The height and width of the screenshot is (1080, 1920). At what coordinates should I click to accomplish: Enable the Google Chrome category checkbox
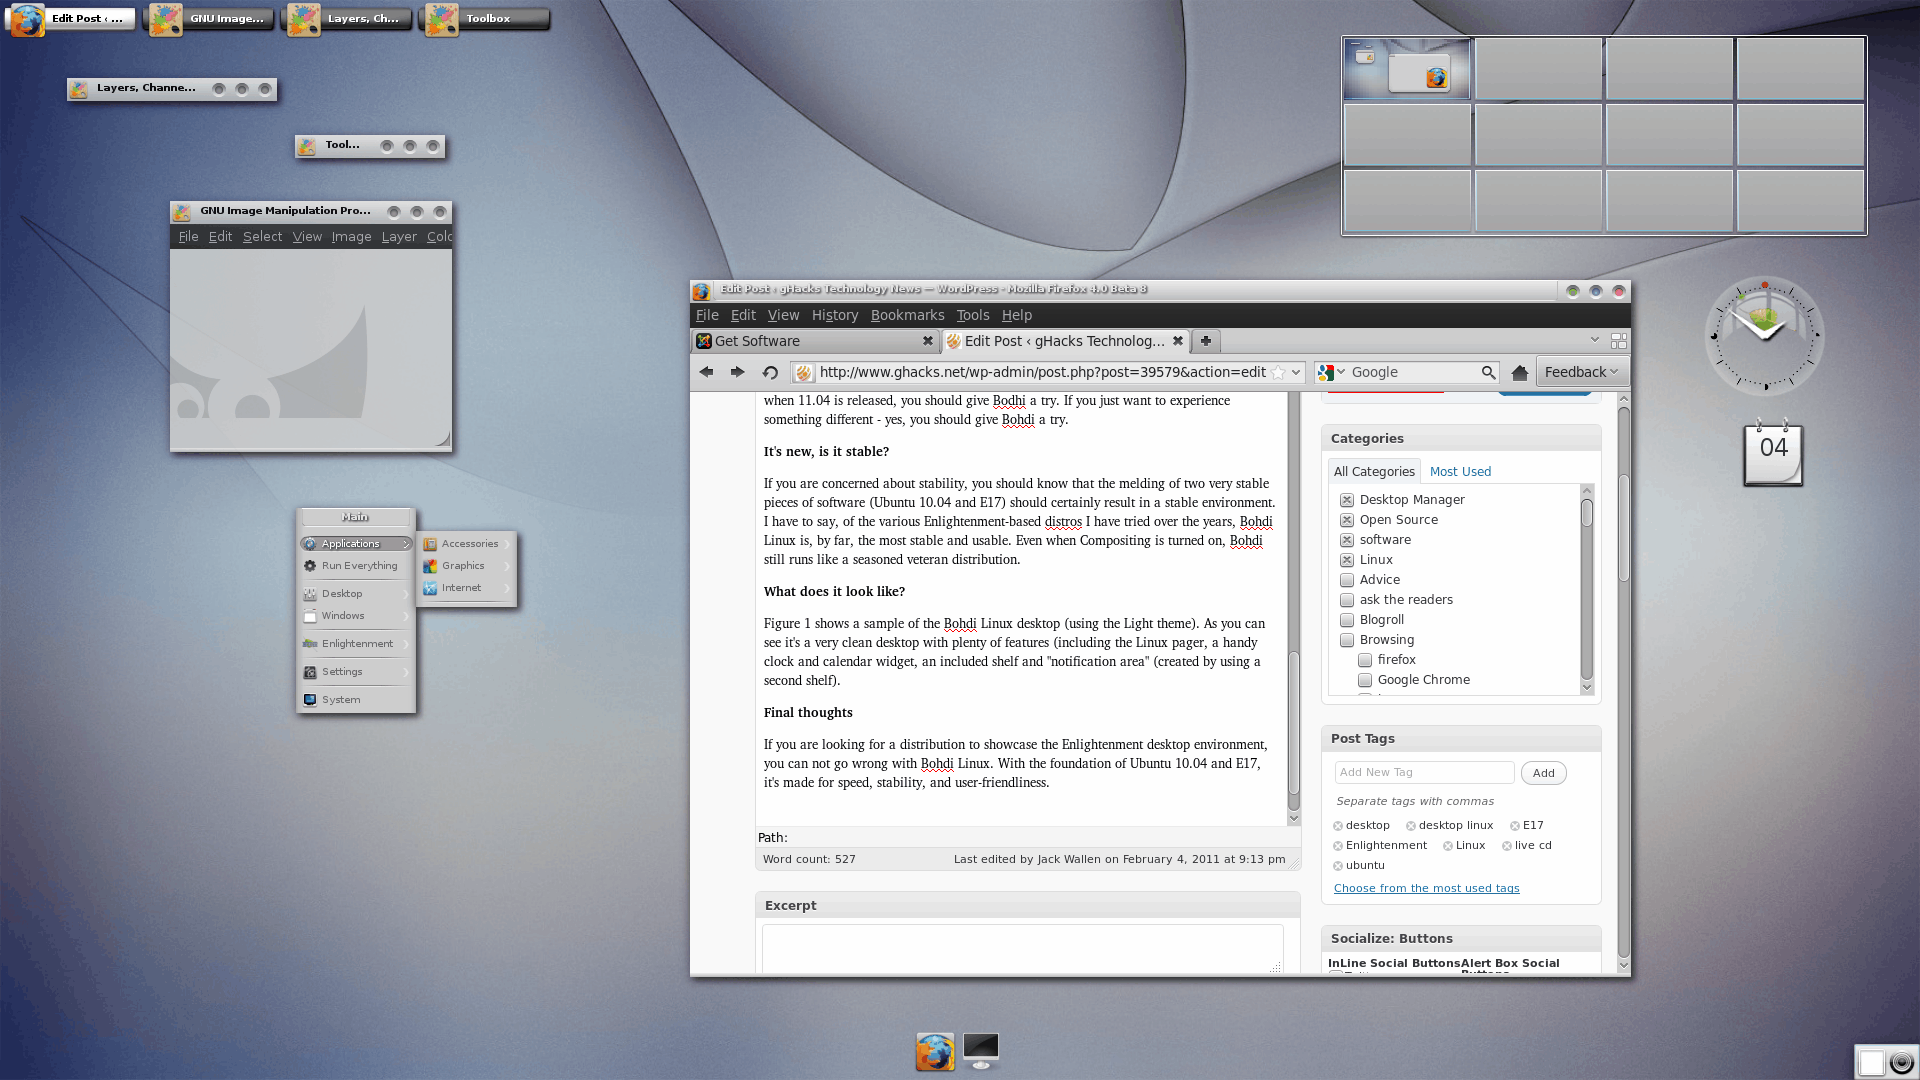(x=1365, y=680)
